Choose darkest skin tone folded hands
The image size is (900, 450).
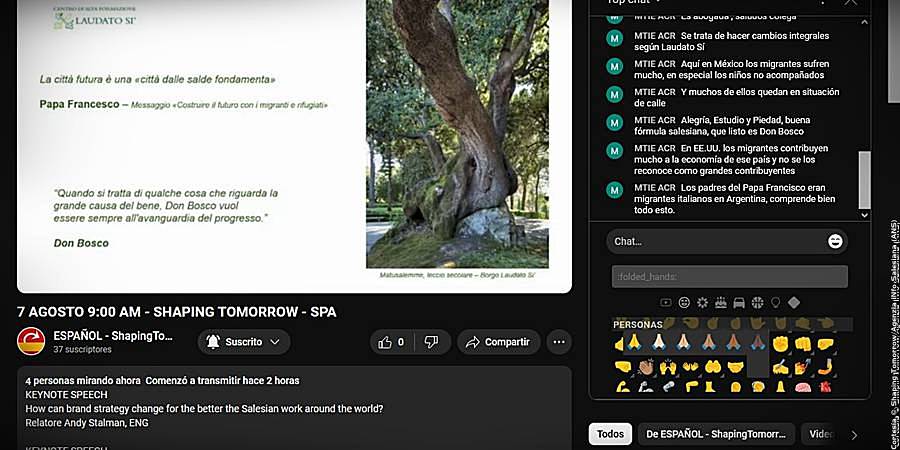758,342
